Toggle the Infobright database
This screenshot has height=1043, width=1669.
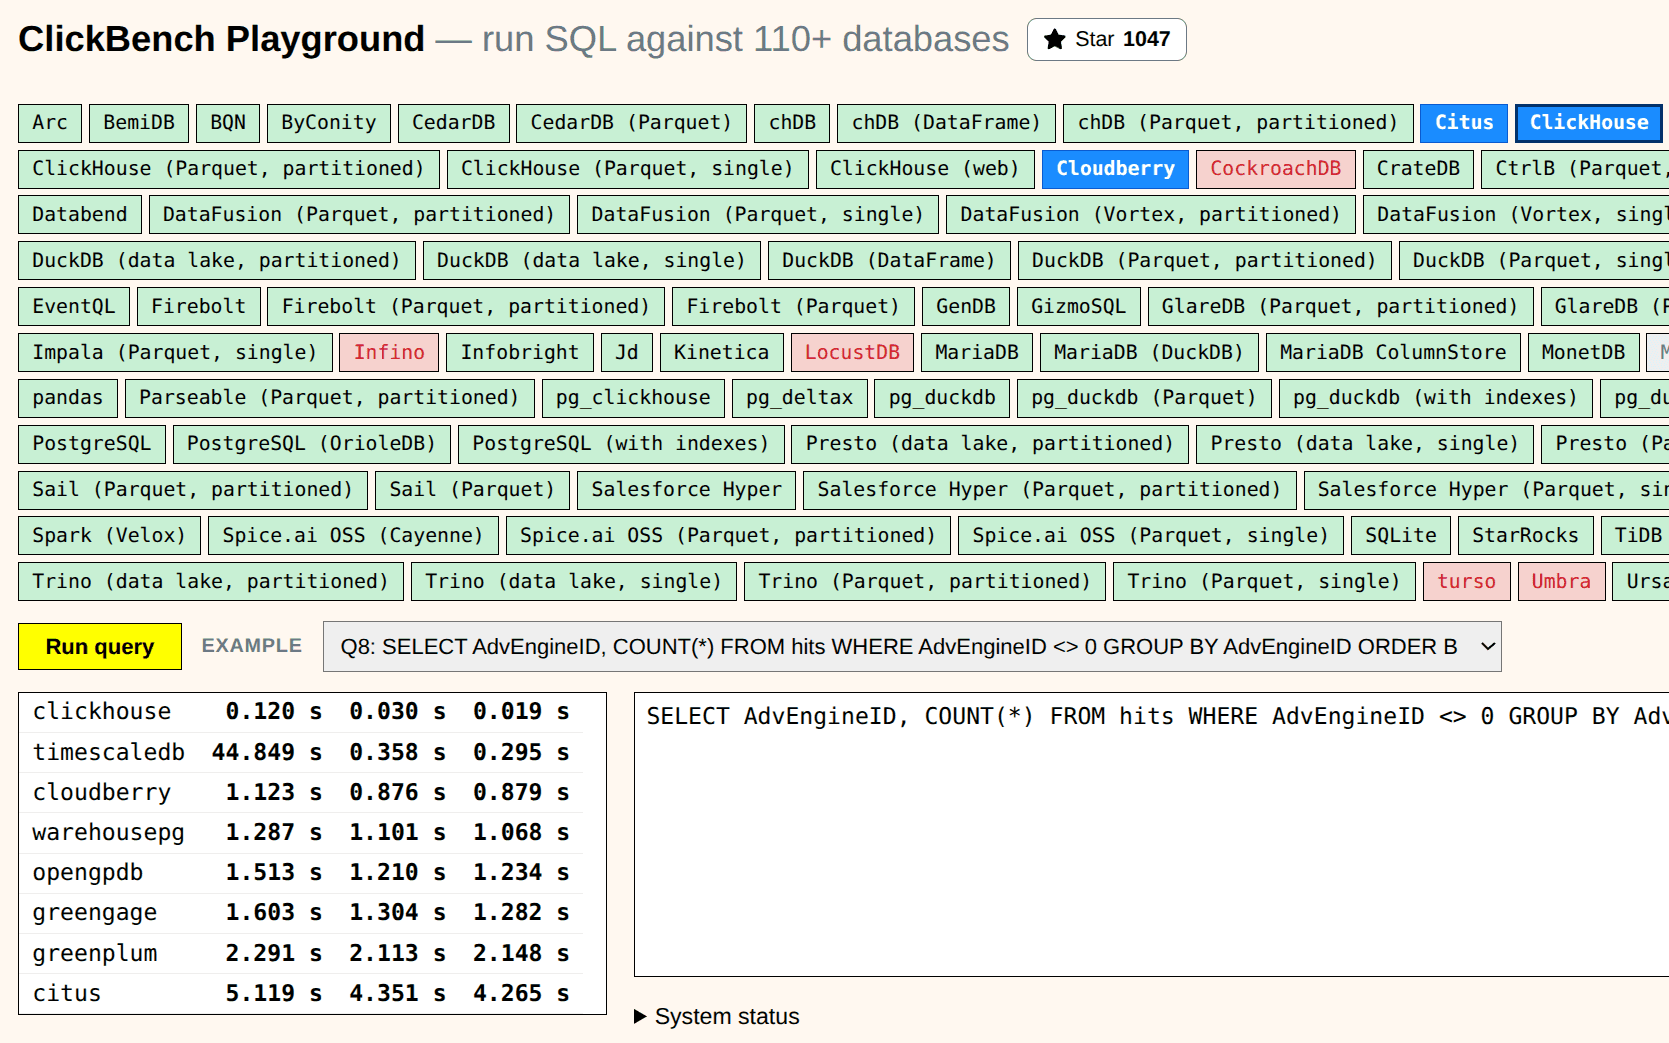(x=520, y=352)
